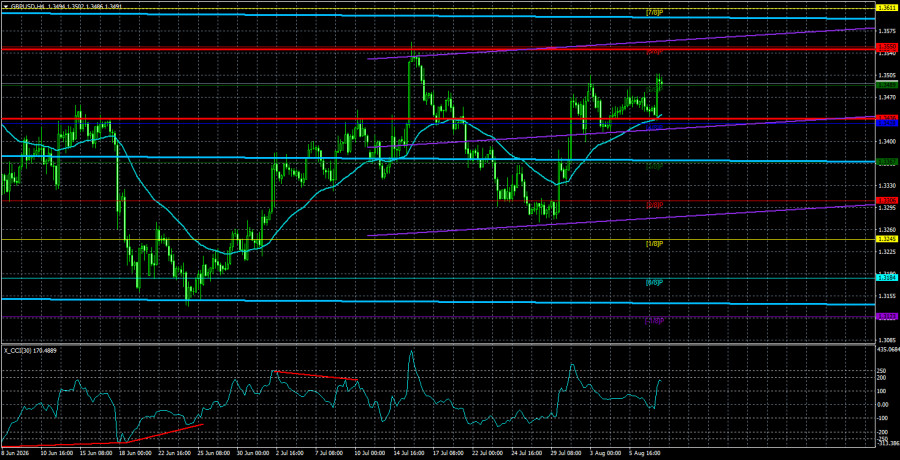
Task: Click the dropdown triangle beside GBPUSD,H4
Action: (5, 5)
